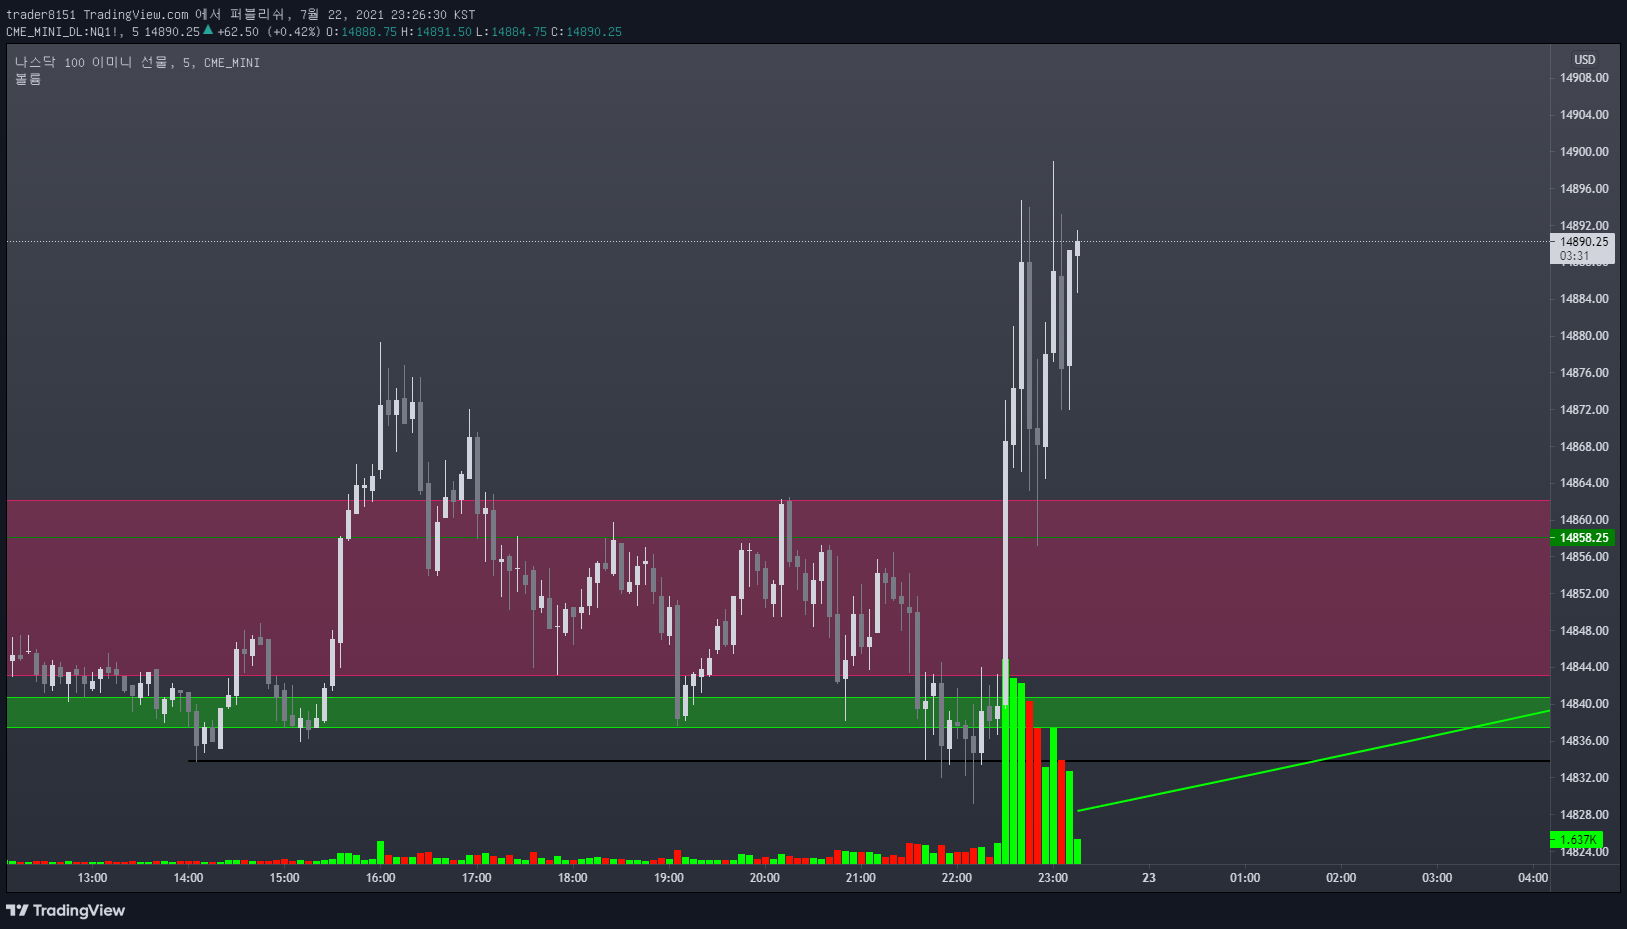Click the 14:00 time axis label
This screenshot has width=1627, height=929.
[188, 878]
